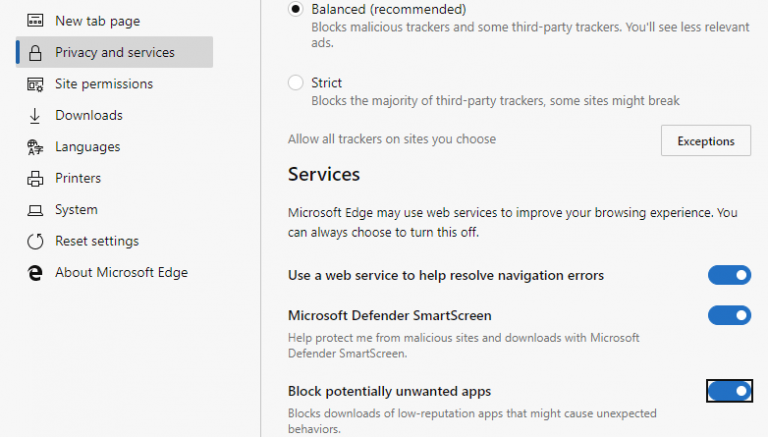Select the Balanced (recommended) radio button
Screen dimensions: 768x437
295,9
